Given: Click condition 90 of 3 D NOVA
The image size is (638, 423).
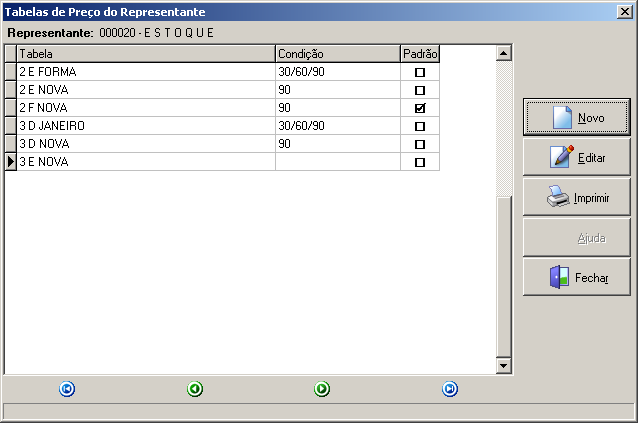Looking at the screenshot, I should (338, 144).
